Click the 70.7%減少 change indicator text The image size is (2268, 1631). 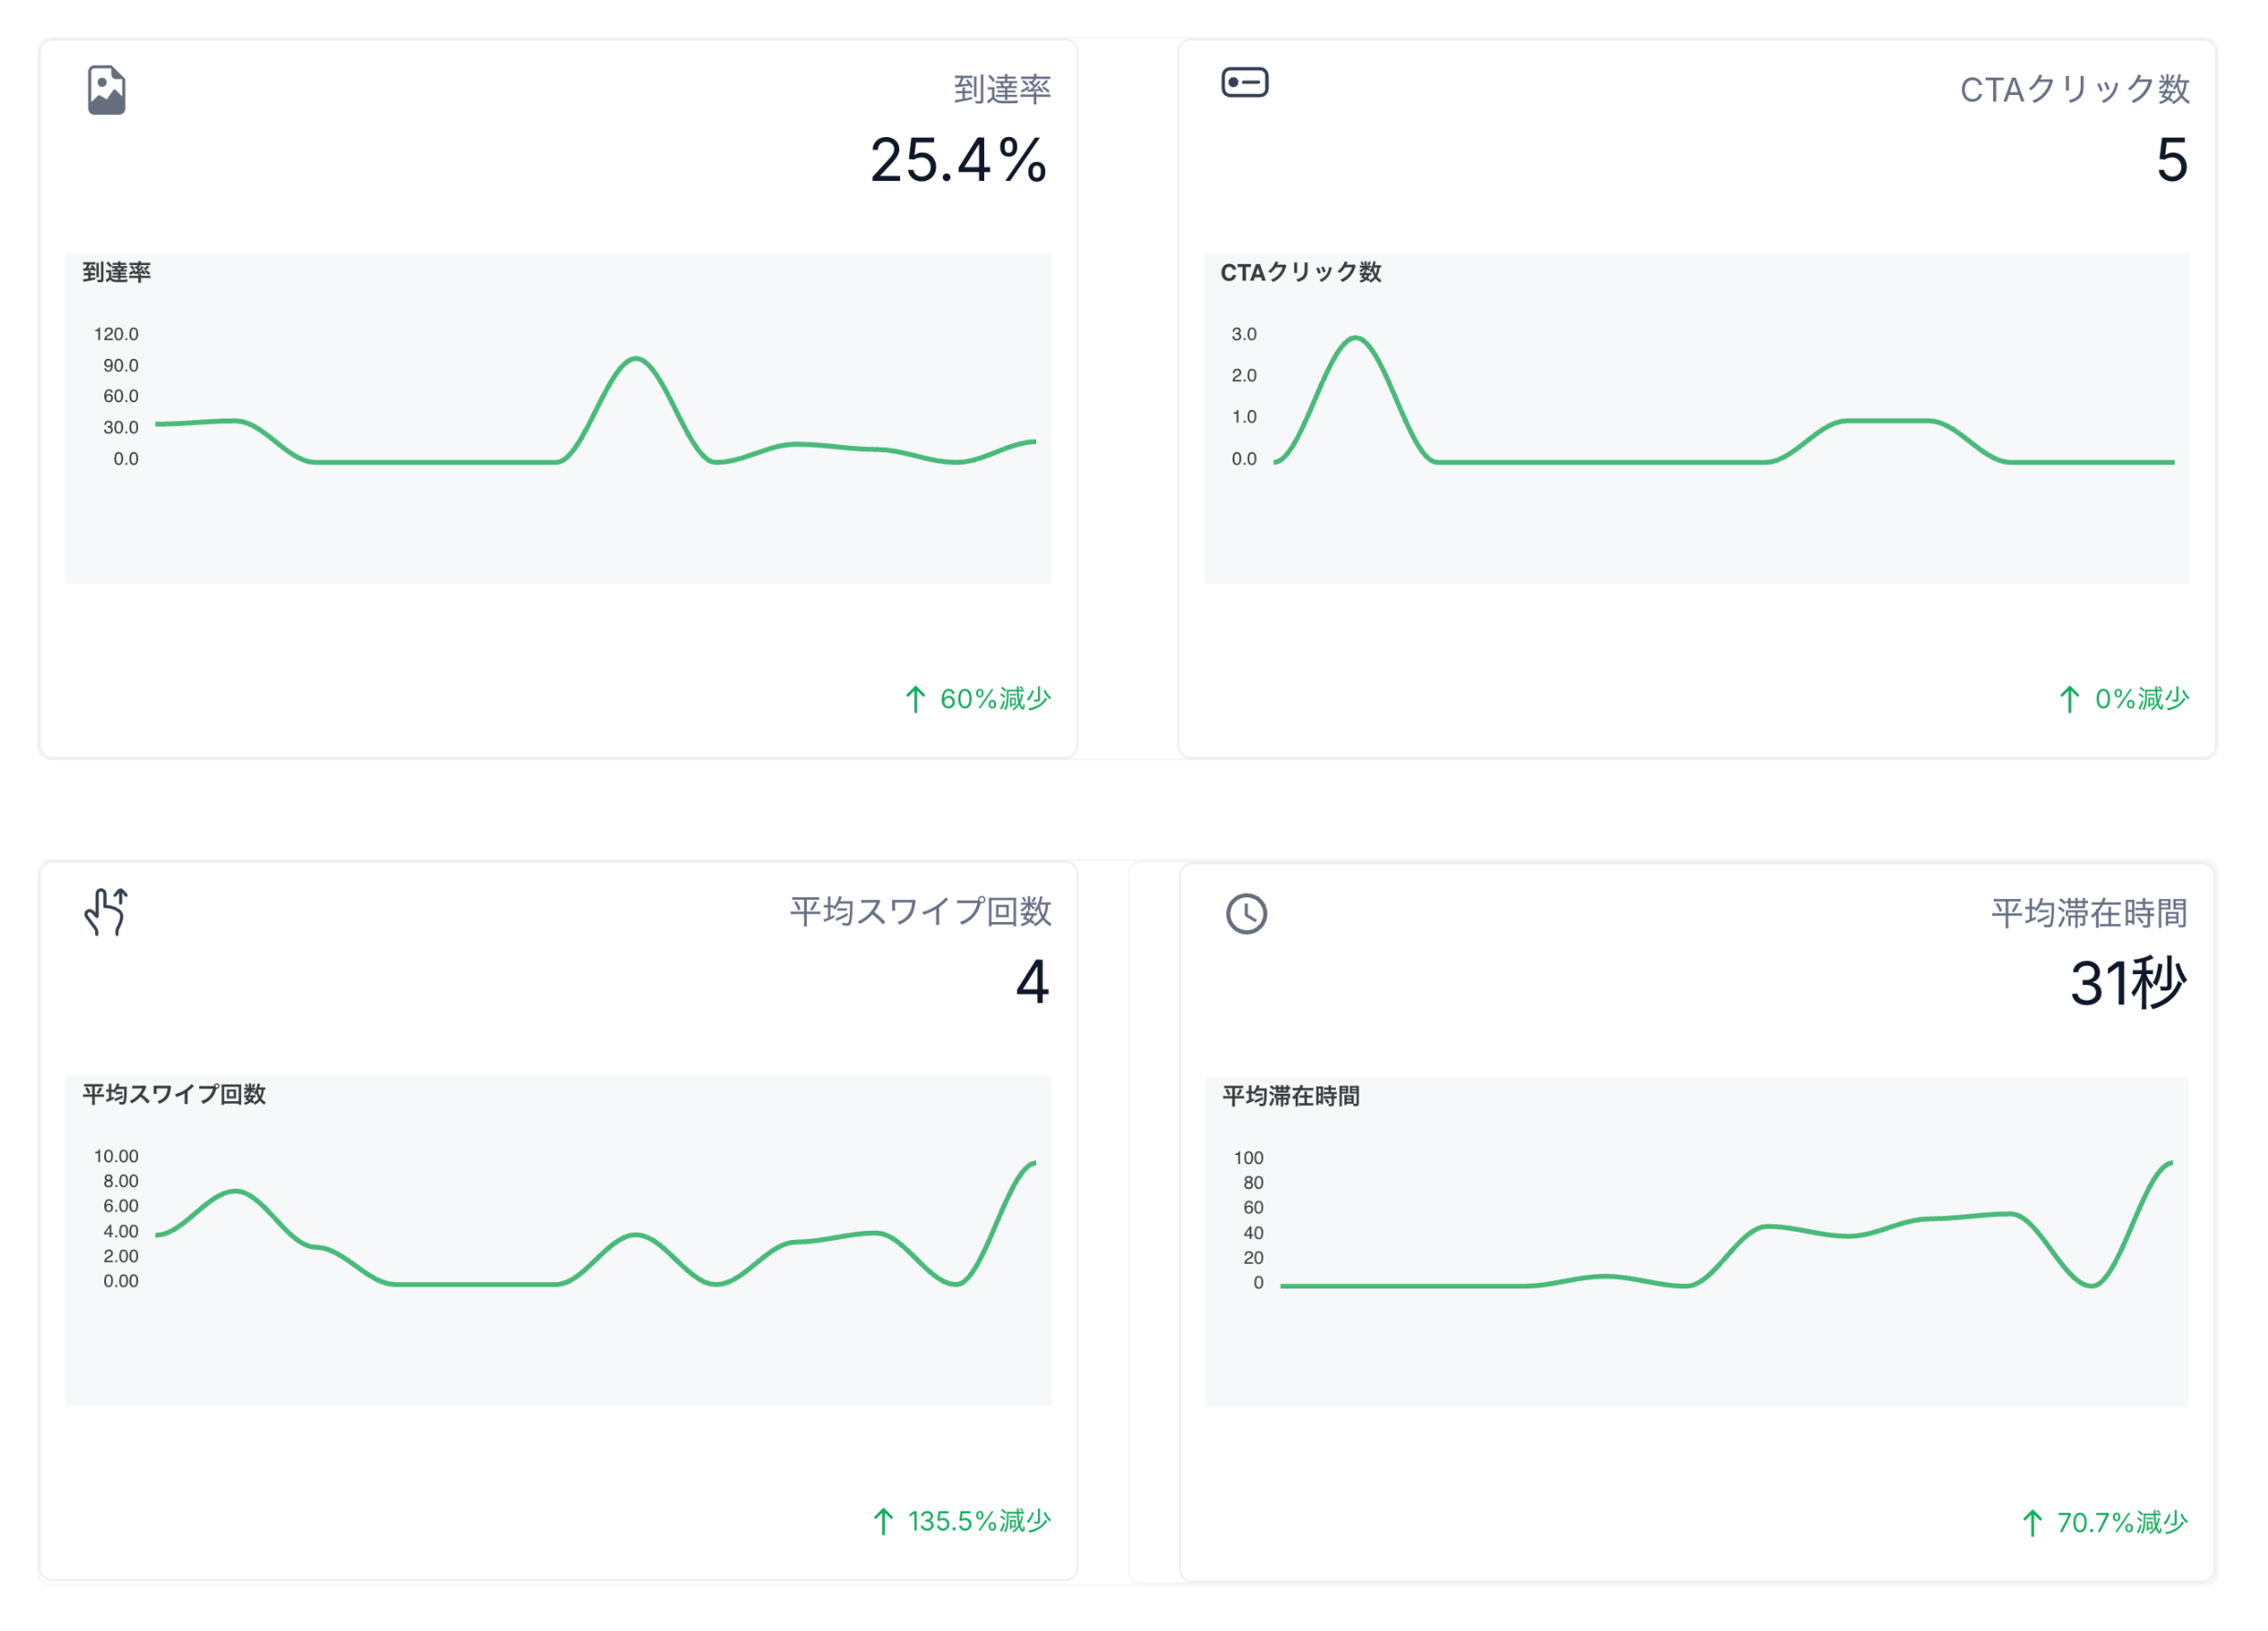(2122, 1523)
